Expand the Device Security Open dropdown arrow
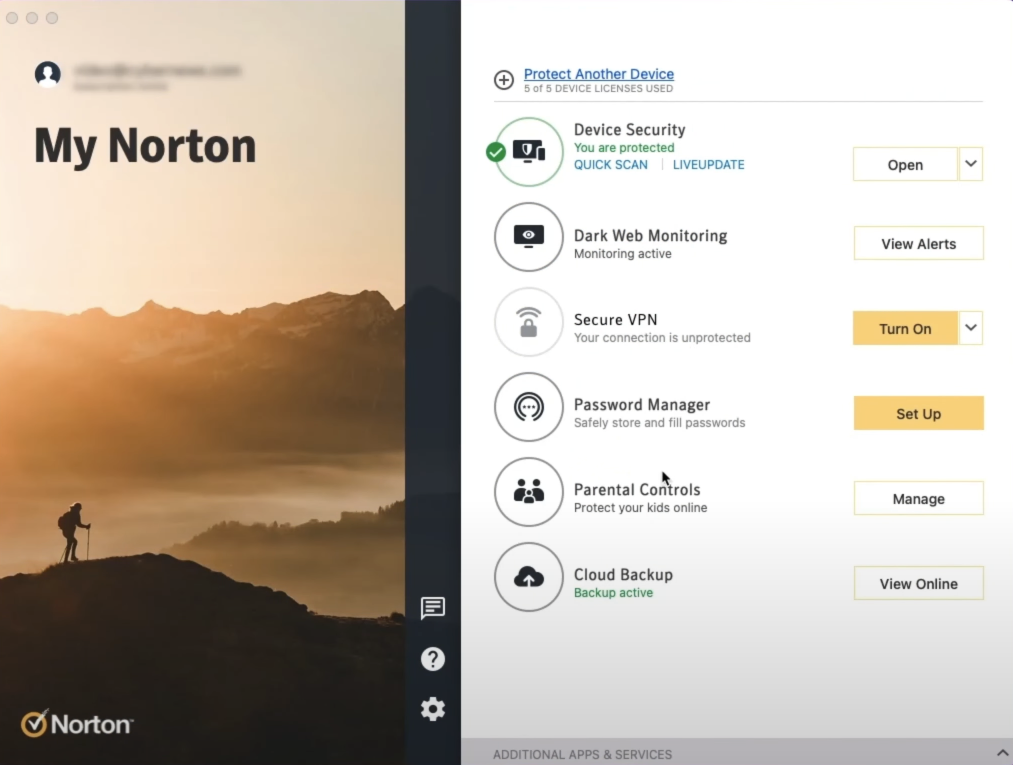This screenshot has height=765, width=1013. coord(970,164)
